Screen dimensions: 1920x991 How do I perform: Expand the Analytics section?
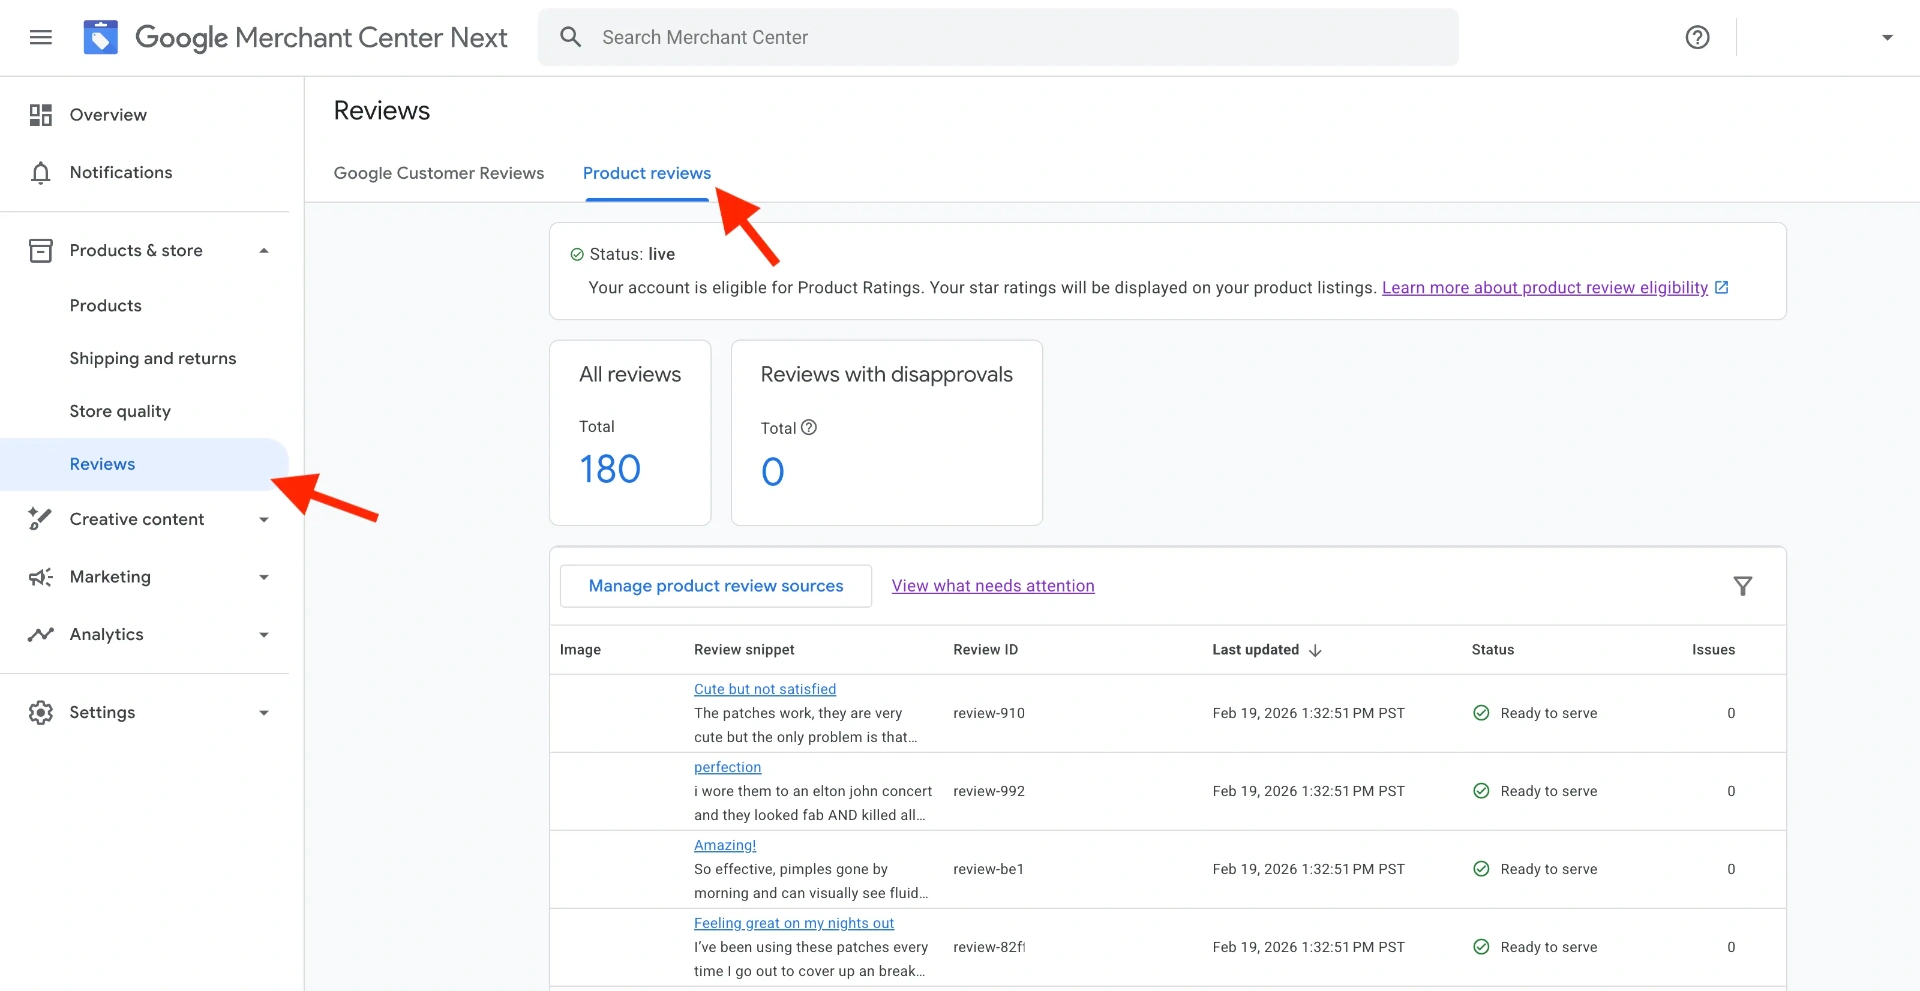point(264,635)
